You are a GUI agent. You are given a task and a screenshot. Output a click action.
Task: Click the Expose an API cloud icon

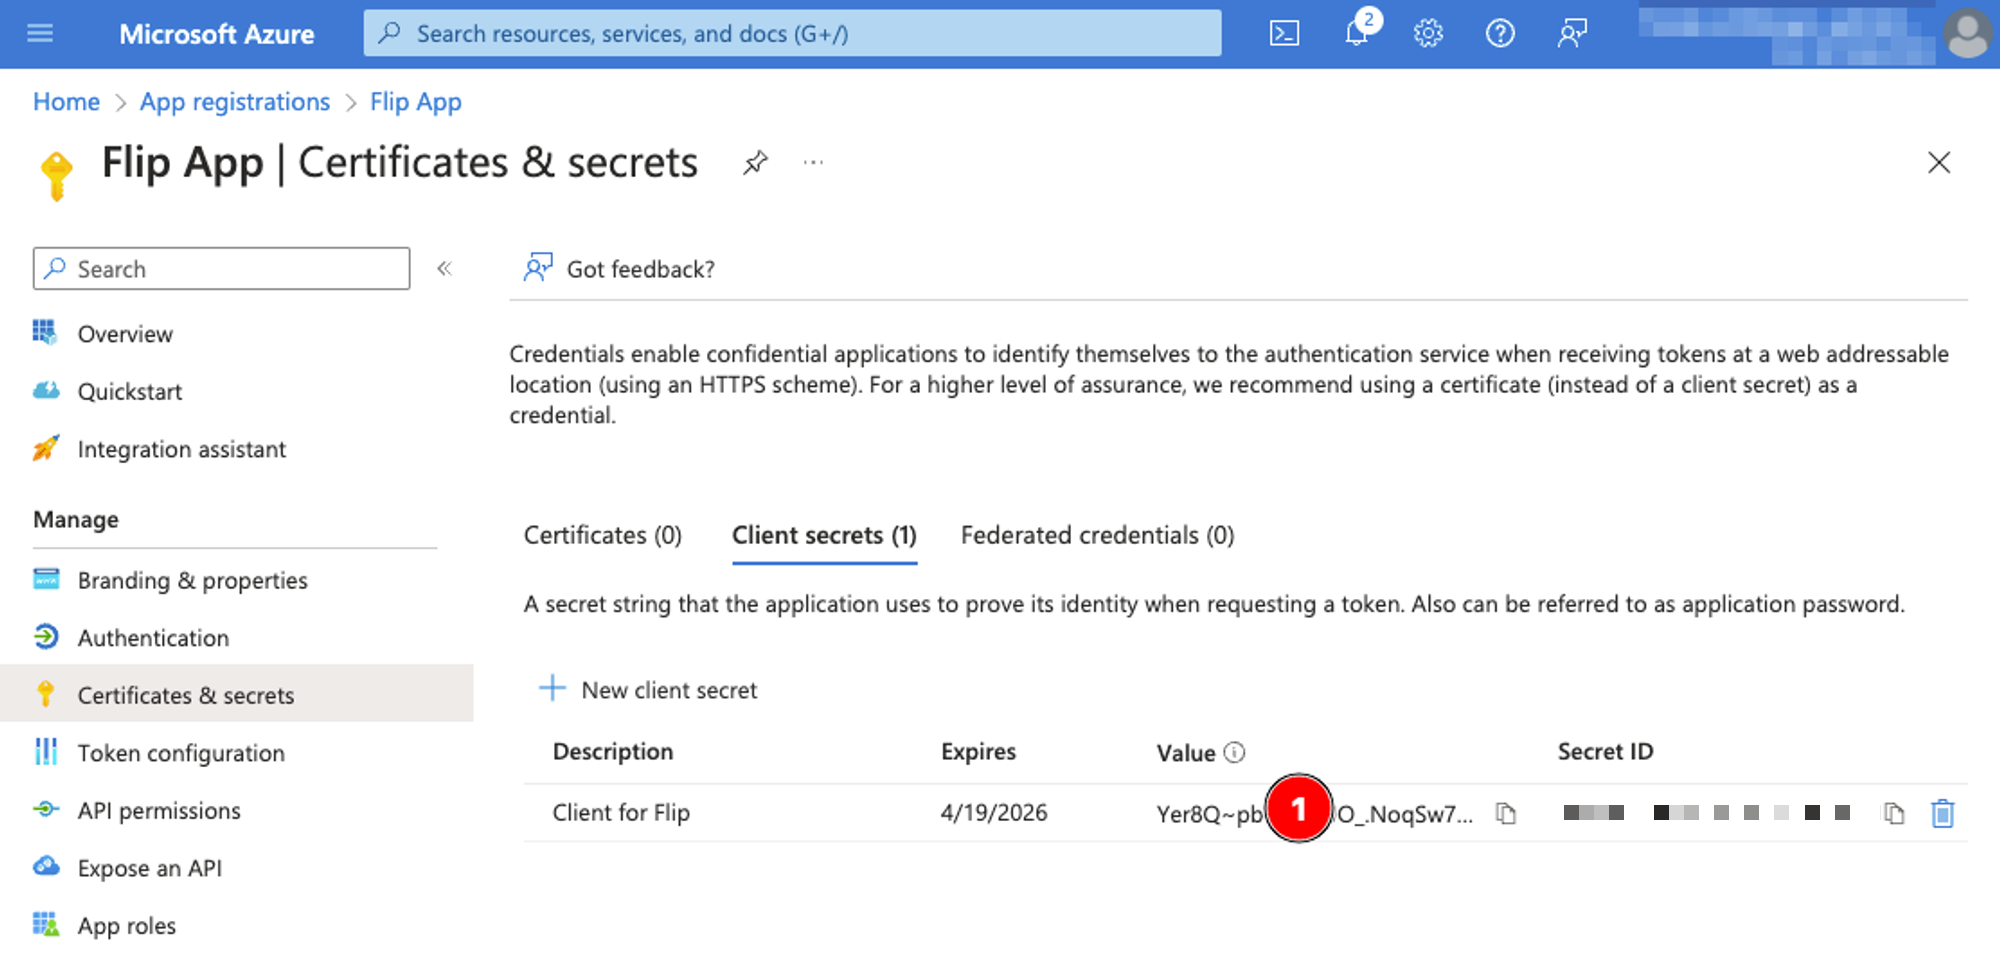click(x=46, y=866)
